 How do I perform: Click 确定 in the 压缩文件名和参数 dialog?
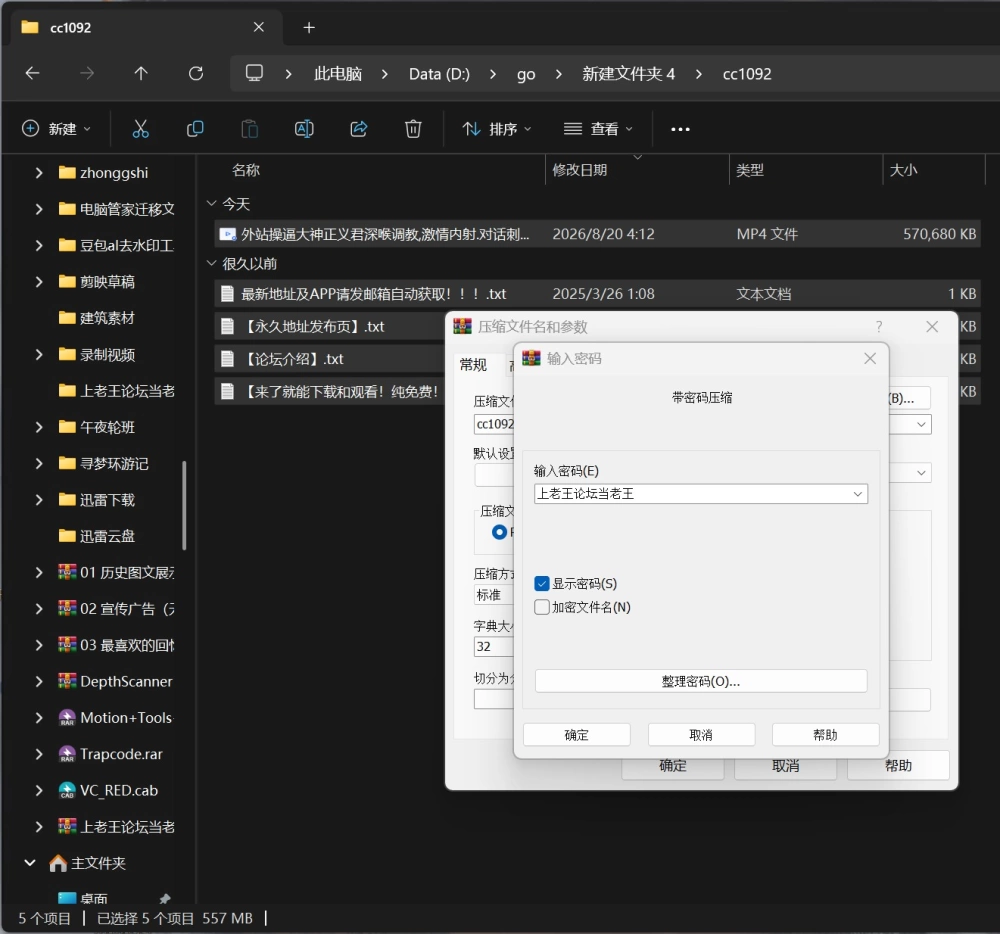[x=673, y=766]
